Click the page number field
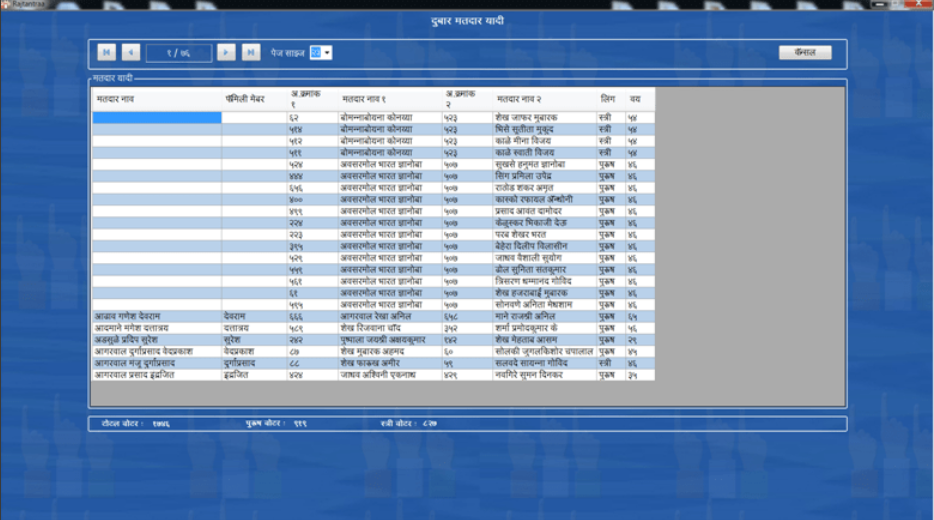The image size is (934, 520). (178, 52)
